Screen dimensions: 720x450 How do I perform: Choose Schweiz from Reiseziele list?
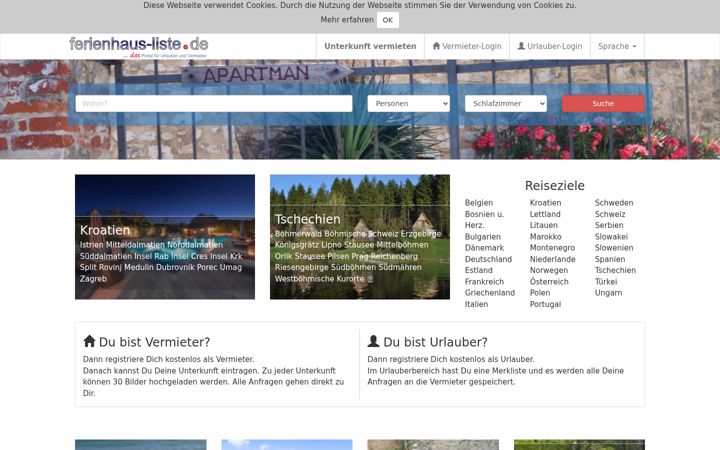click(610, 214)
